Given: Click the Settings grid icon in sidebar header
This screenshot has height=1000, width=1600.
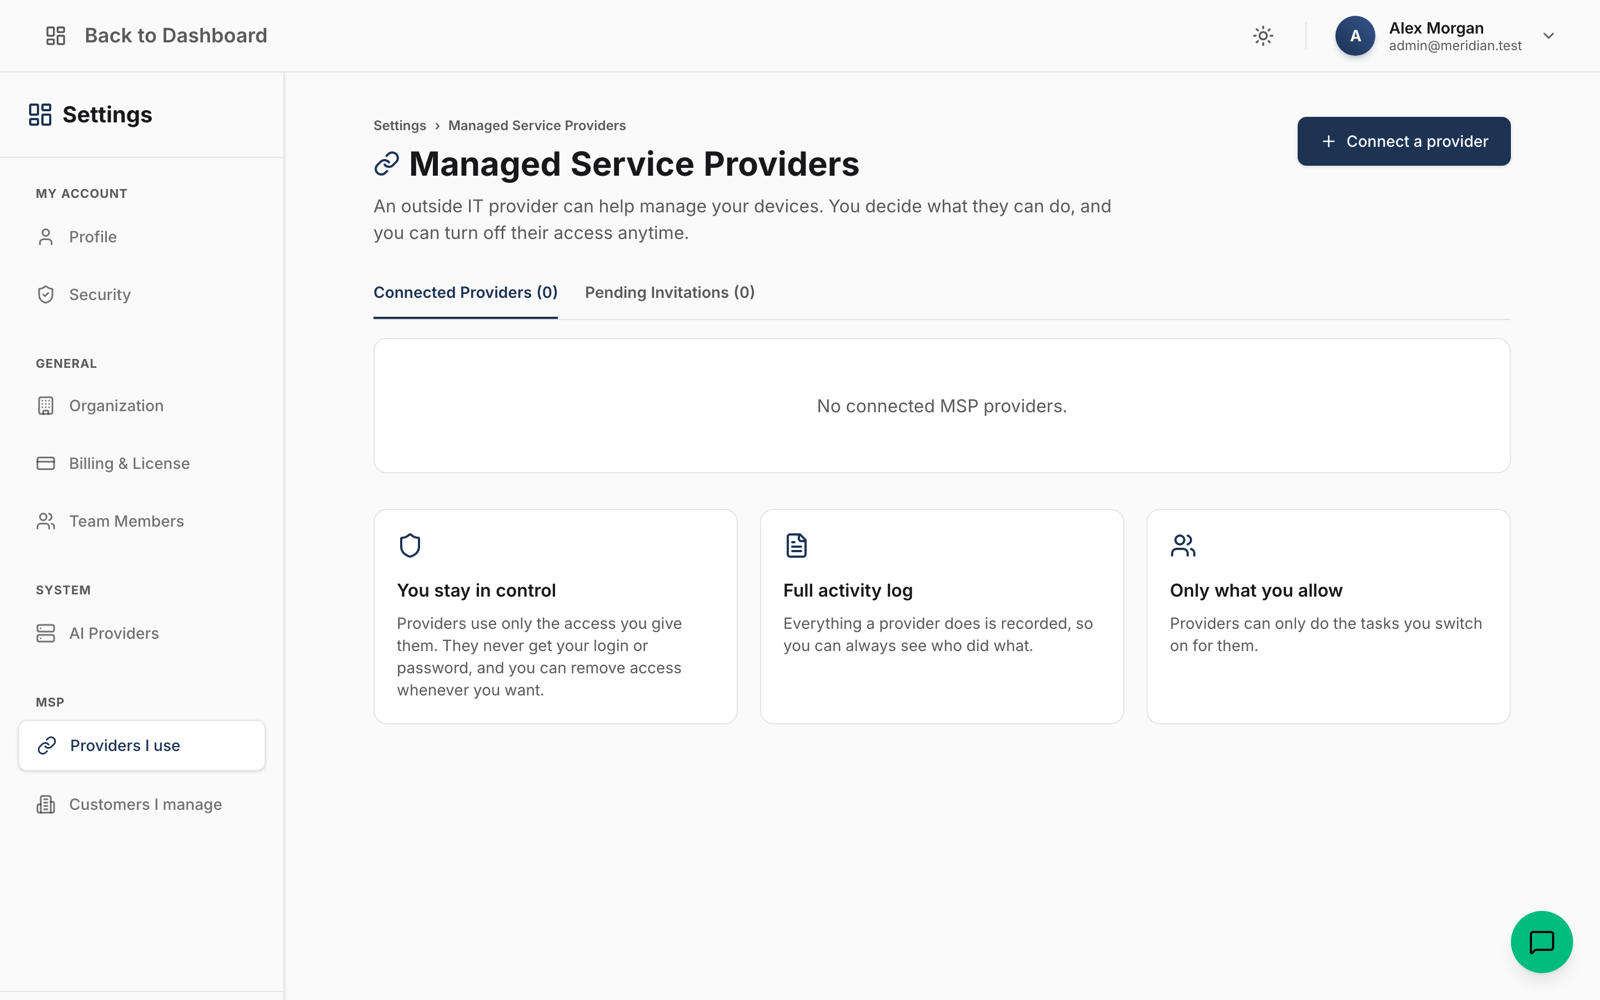Looking at the screenshot, I should coord(40,115).
